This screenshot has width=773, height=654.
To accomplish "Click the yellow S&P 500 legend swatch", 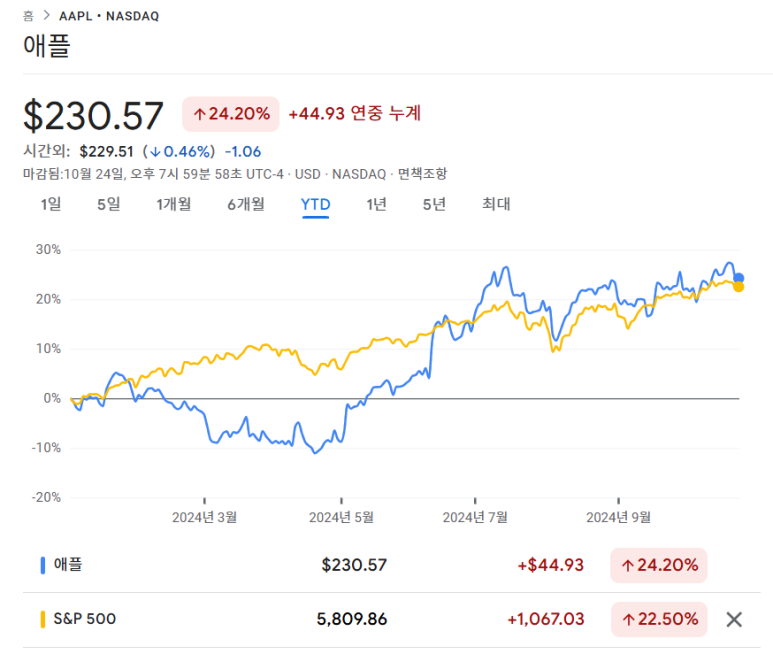I will click(x=43, y=619).
